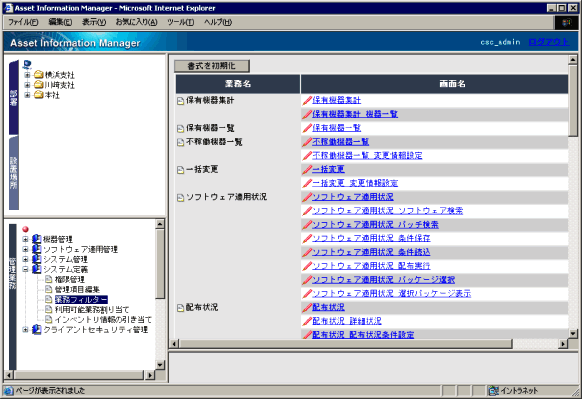Open the 不稼働機器一覧_変更情報設定 link
The width and height of the screenshot is (582, 399).
pyautogui.click(x=367, y=156)
